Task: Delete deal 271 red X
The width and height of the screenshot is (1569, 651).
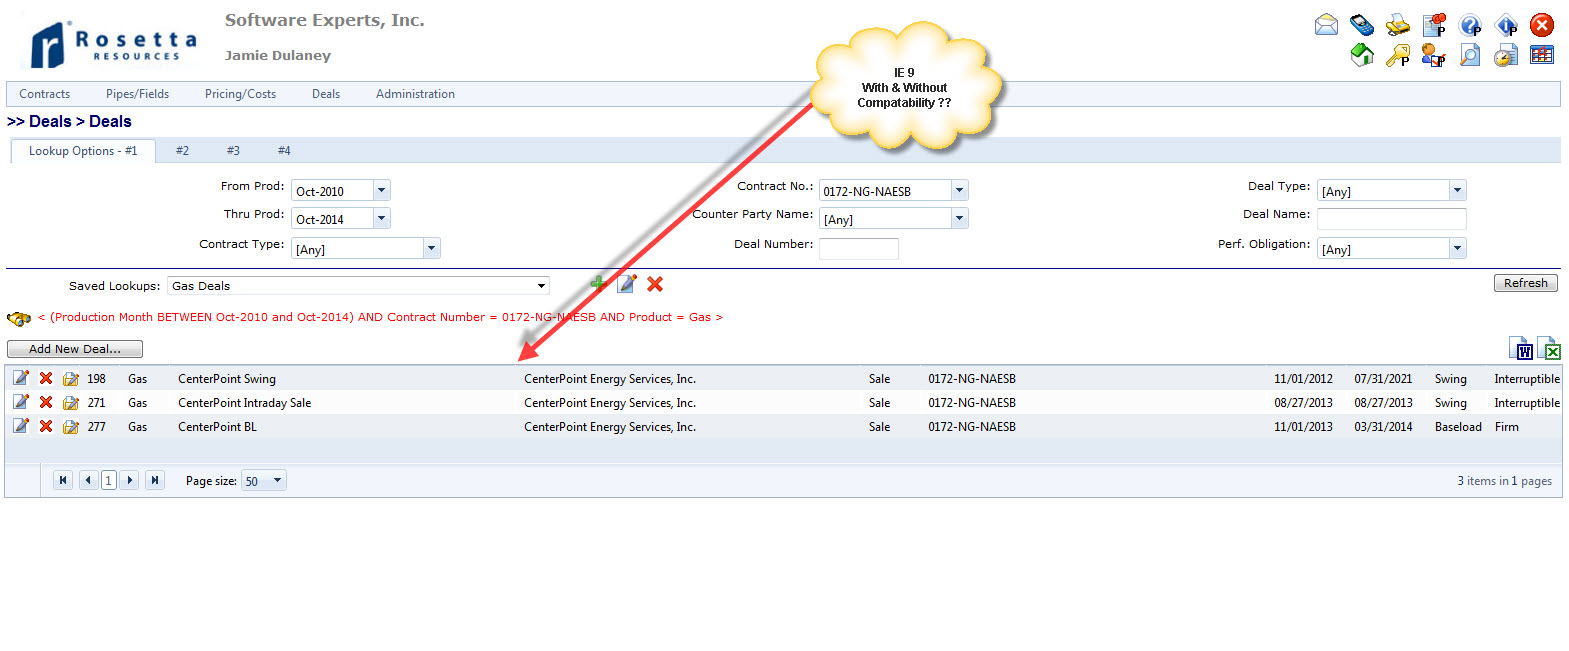Action: [46, 402]
